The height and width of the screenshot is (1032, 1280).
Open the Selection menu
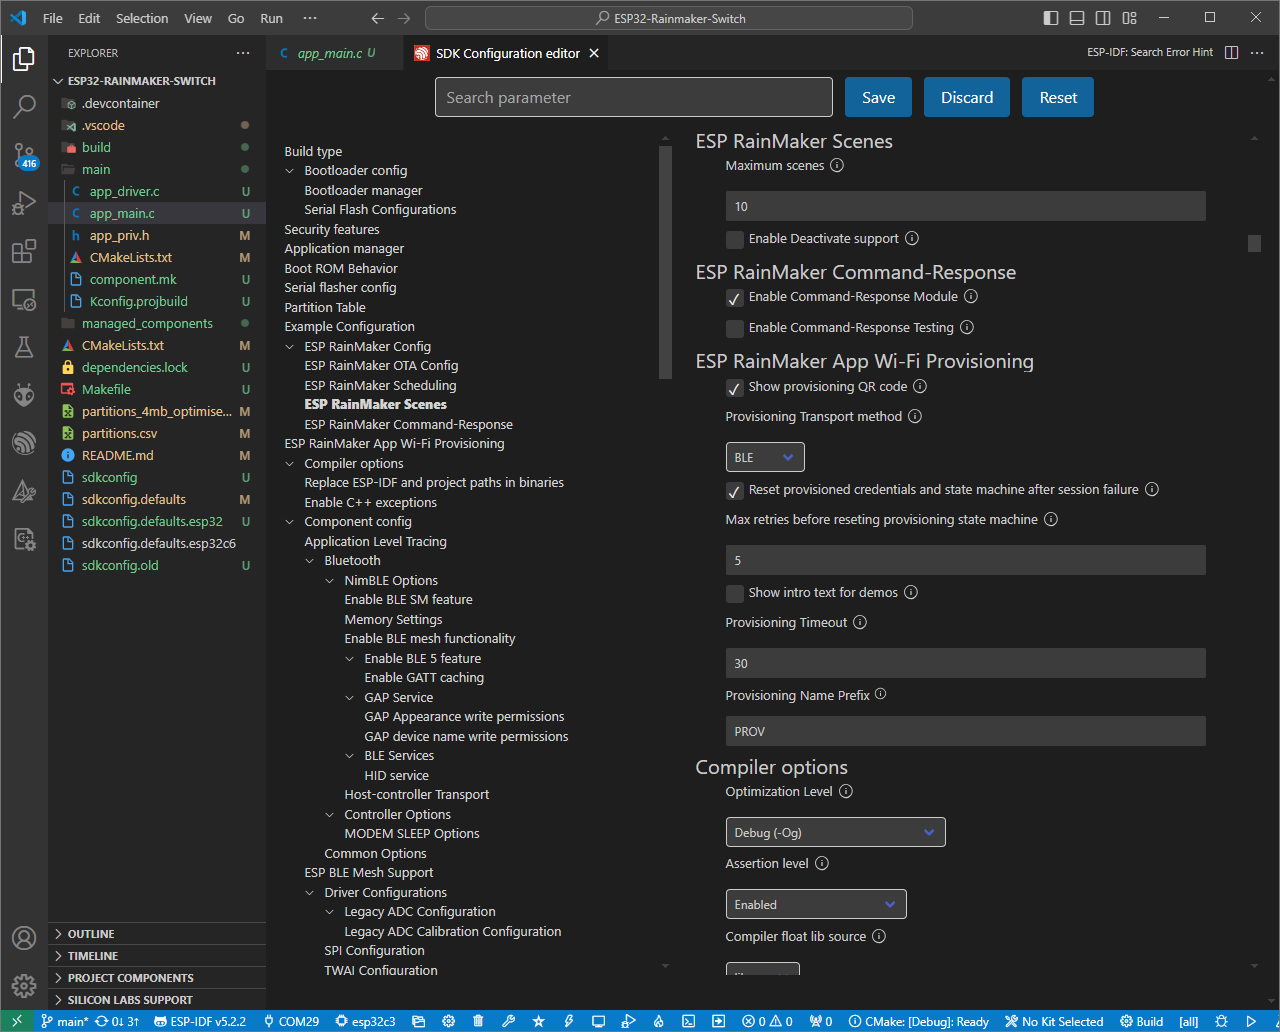coord(142,18)
